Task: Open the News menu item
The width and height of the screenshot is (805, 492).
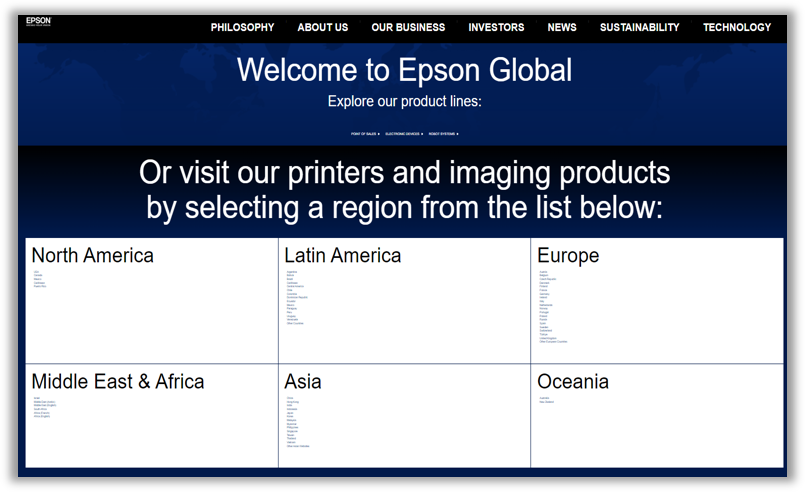Action: (x=562, y=27)
